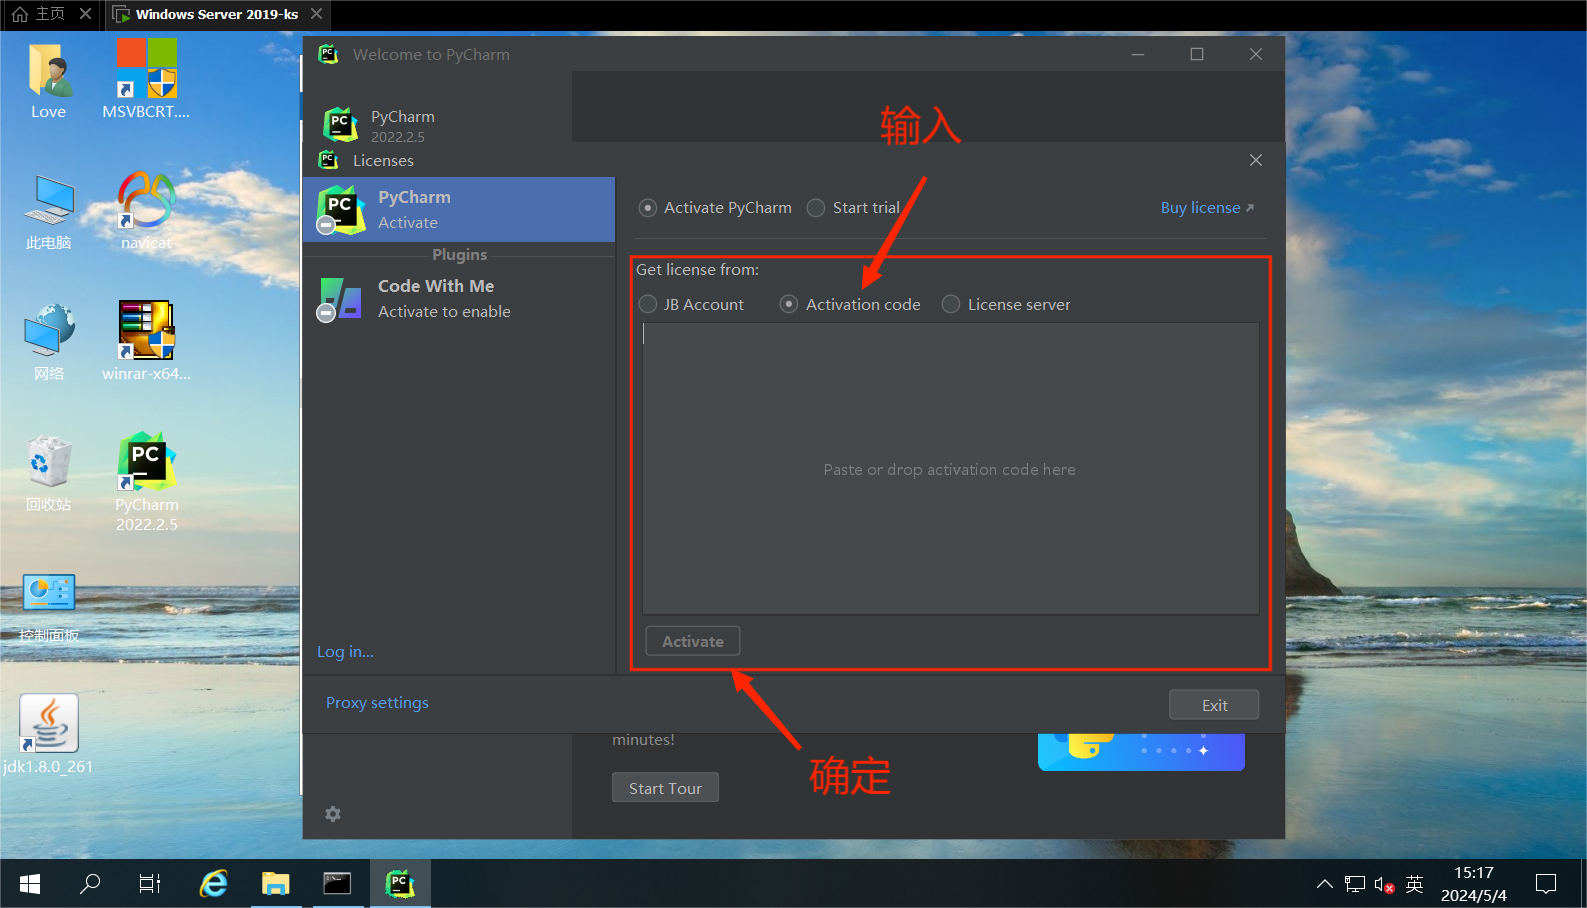The height and width of the screenshot is (908, 1587).
Task: Click the muted volume tray icon
Action: tap(1384, 884)
